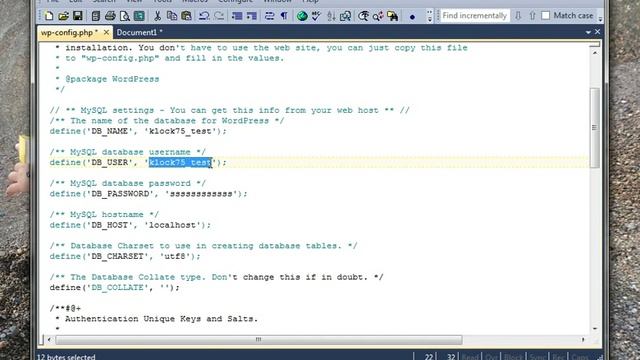Click the magnifier-with-documents icon after sort
The height and width of the screenshot is (360, 640).
coord(345,16)
